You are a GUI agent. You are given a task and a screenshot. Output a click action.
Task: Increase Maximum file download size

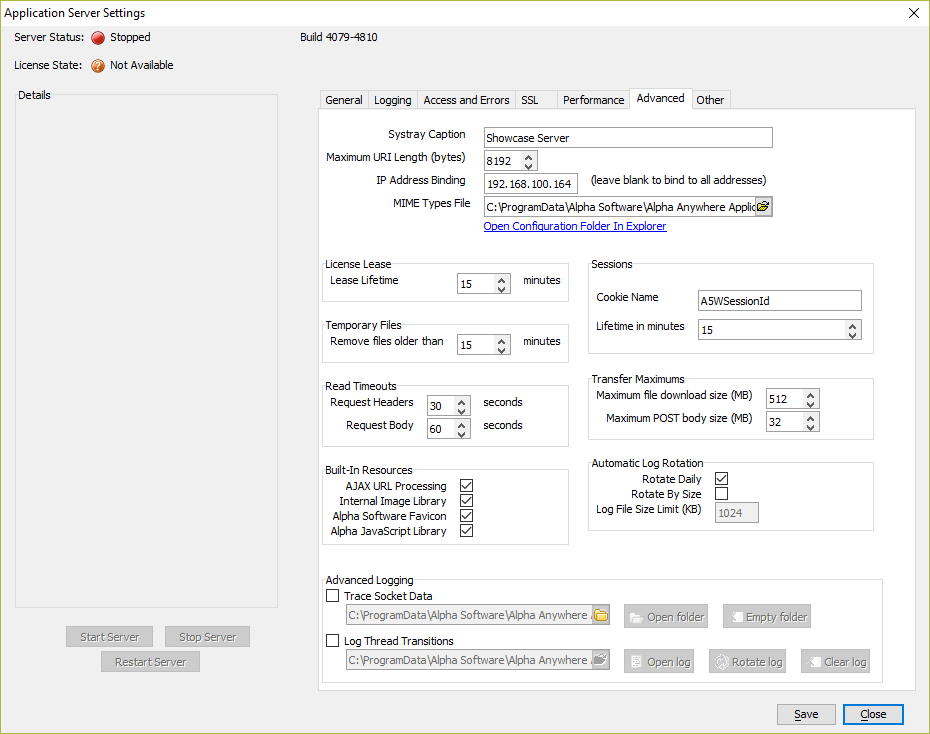pyautogui.click(x=811, y=394)
